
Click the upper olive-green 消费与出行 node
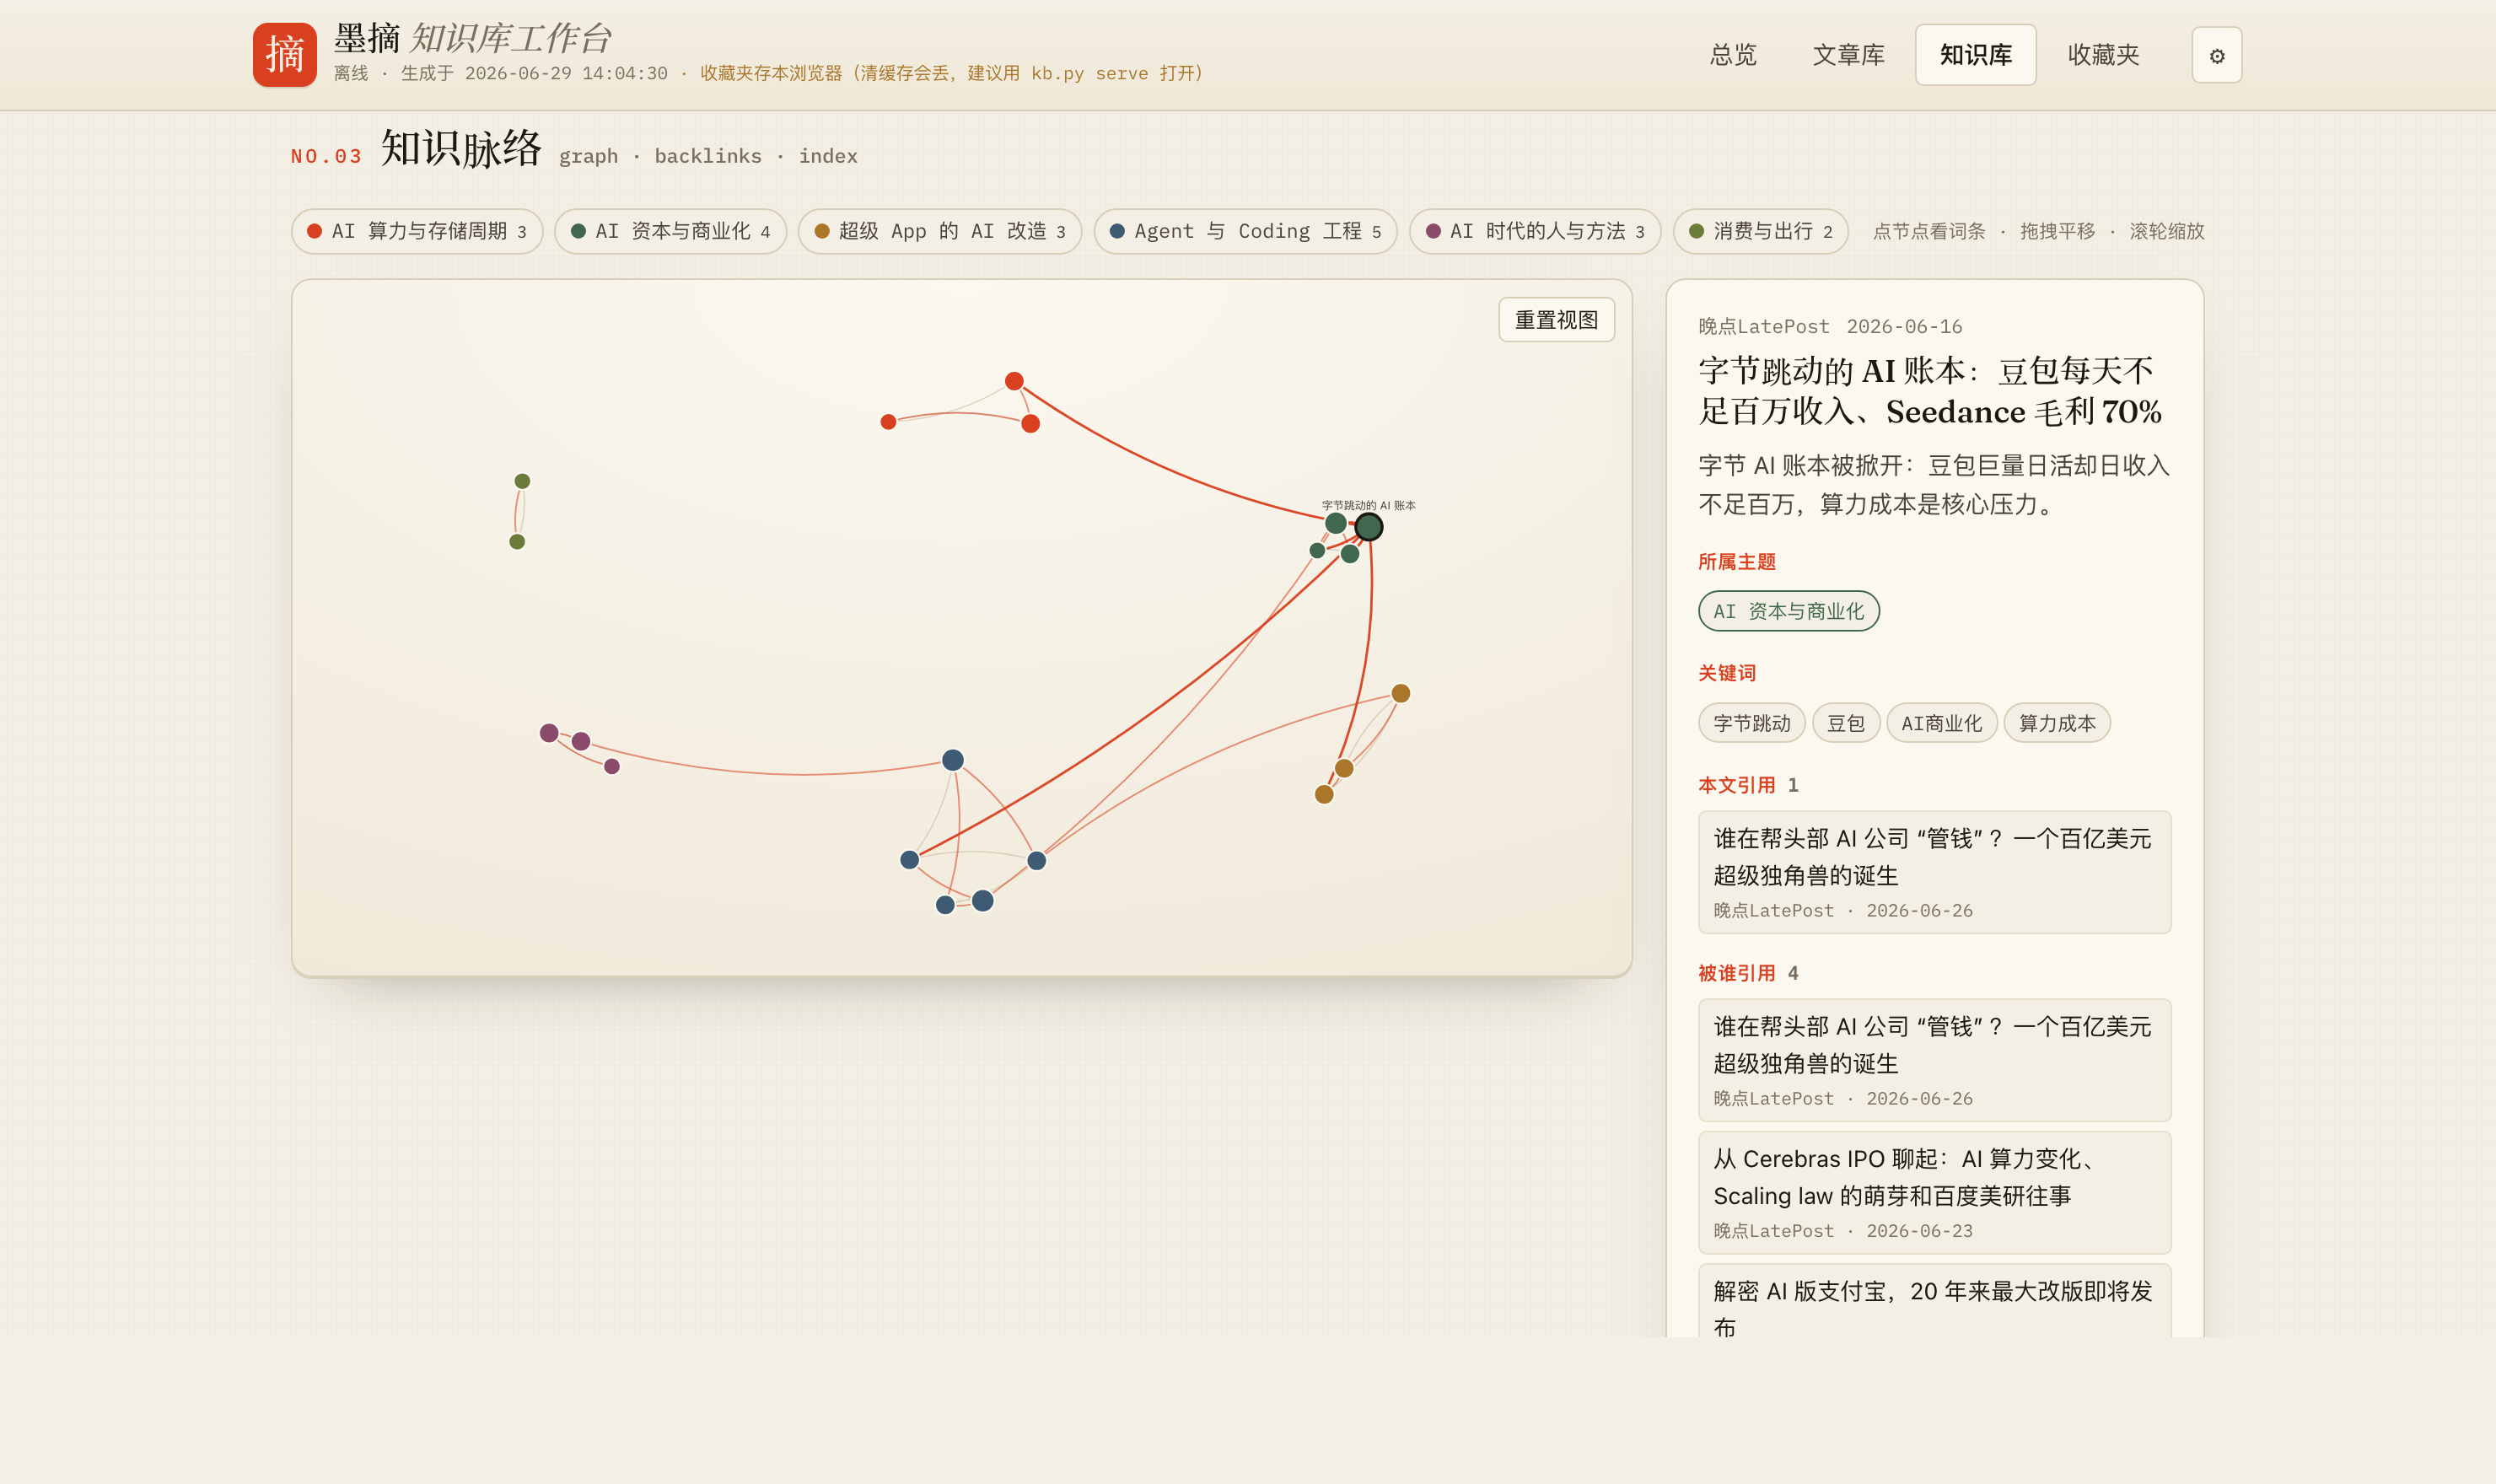click(522, 481)
